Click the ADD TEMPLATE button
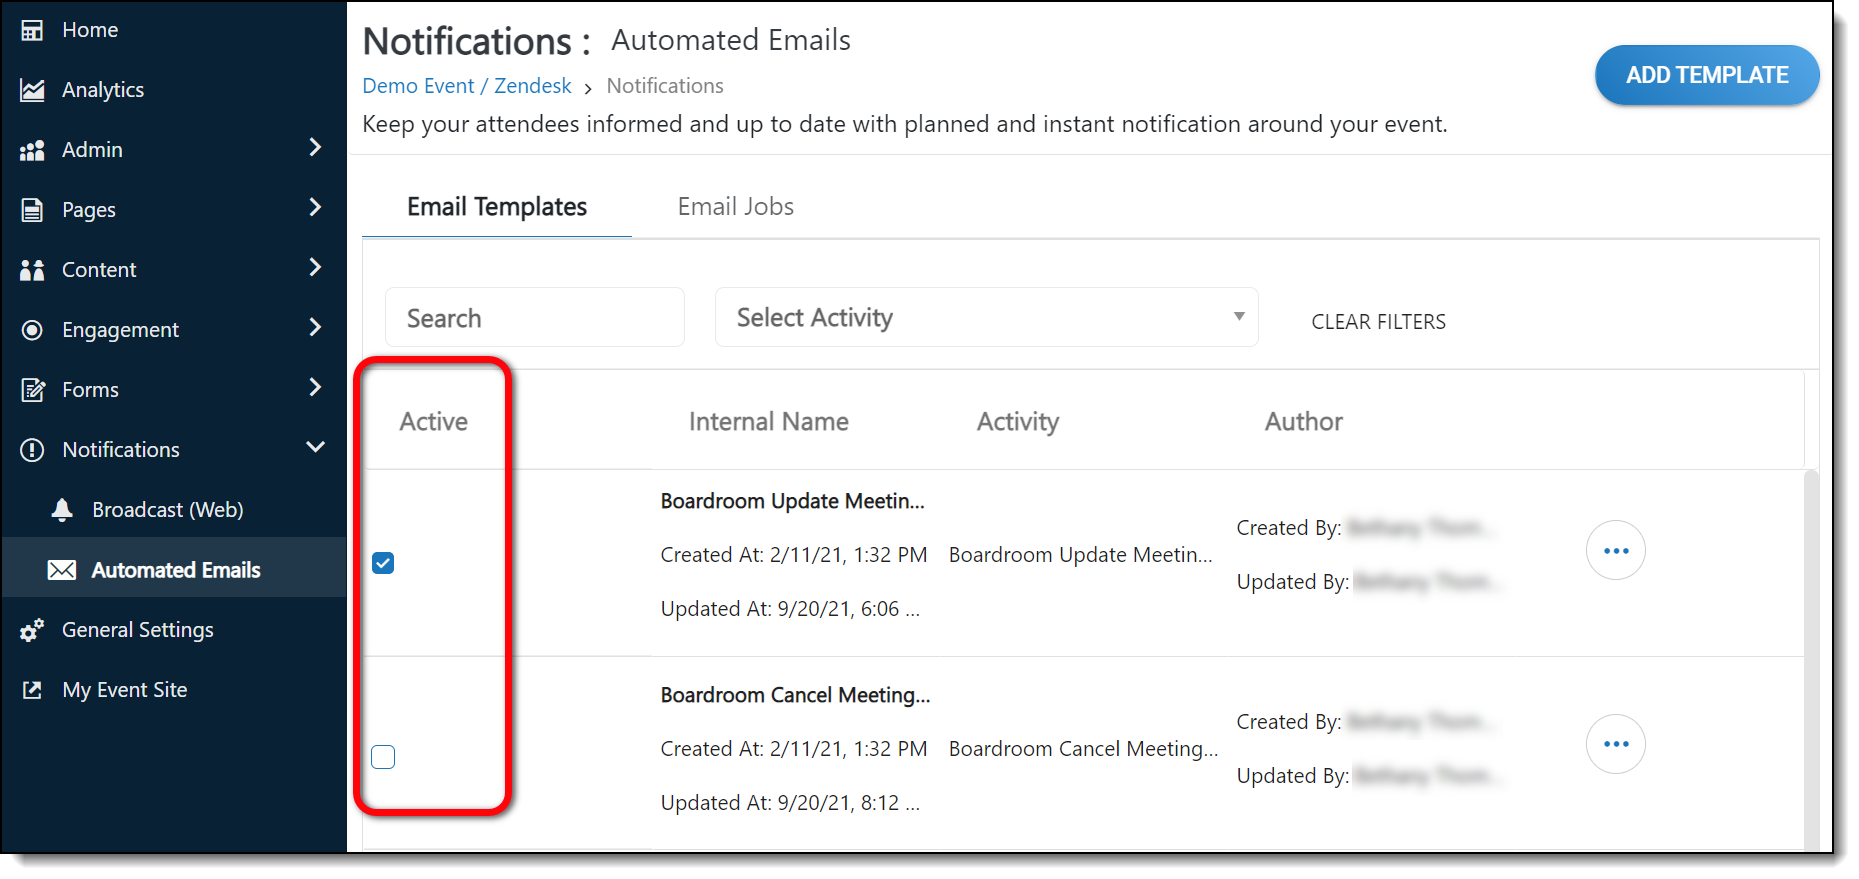Screen dimensions: 1859x879 pyautogui.click(x=1706, y=75)
